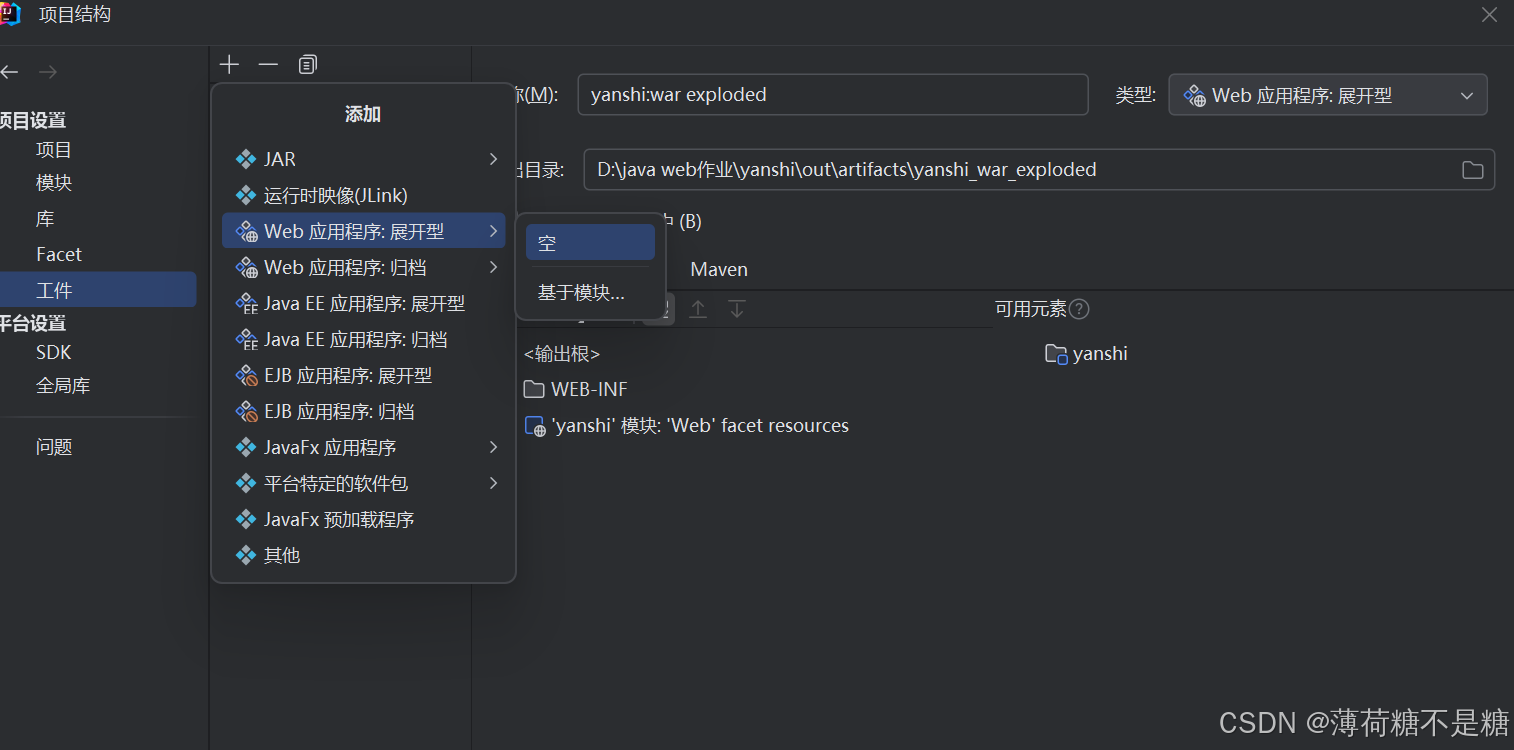
Task: Go forward with the right arrow
Action: pos(48,72)
